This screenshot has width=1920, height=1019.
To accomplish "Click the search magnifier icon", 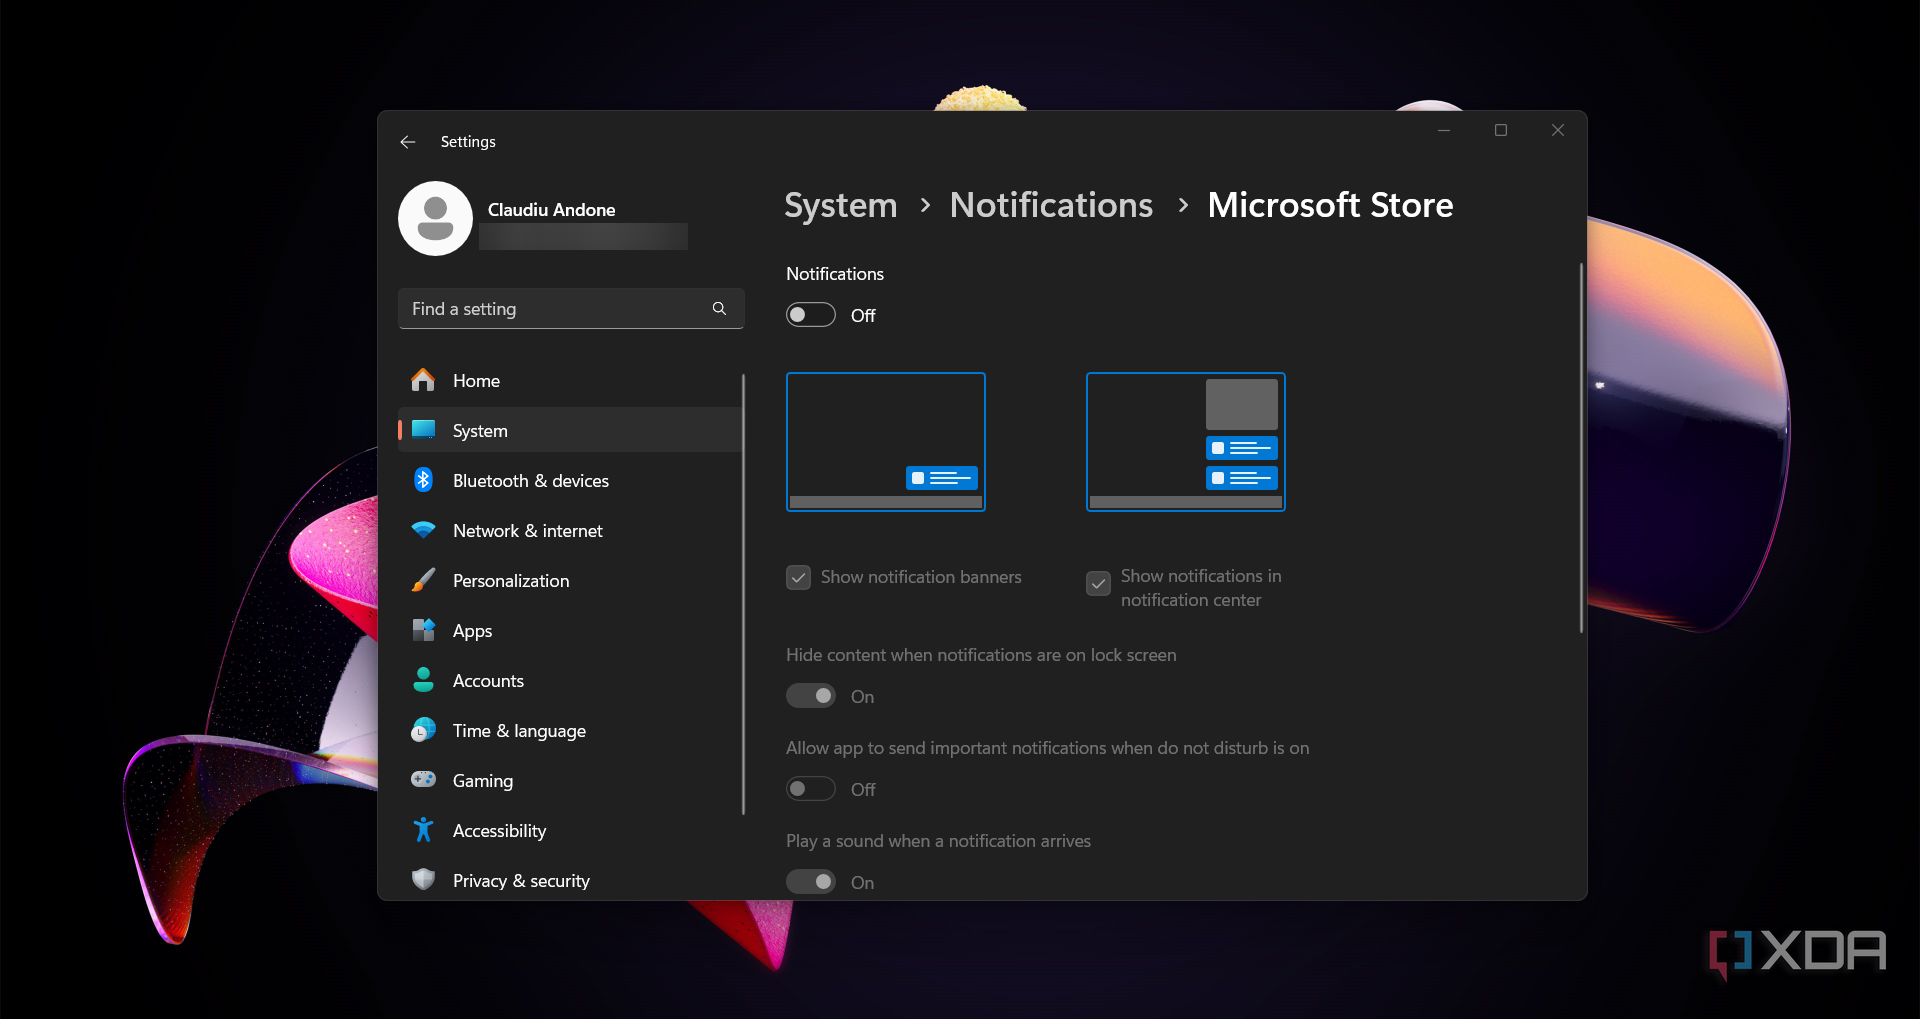I will [719, 309].
